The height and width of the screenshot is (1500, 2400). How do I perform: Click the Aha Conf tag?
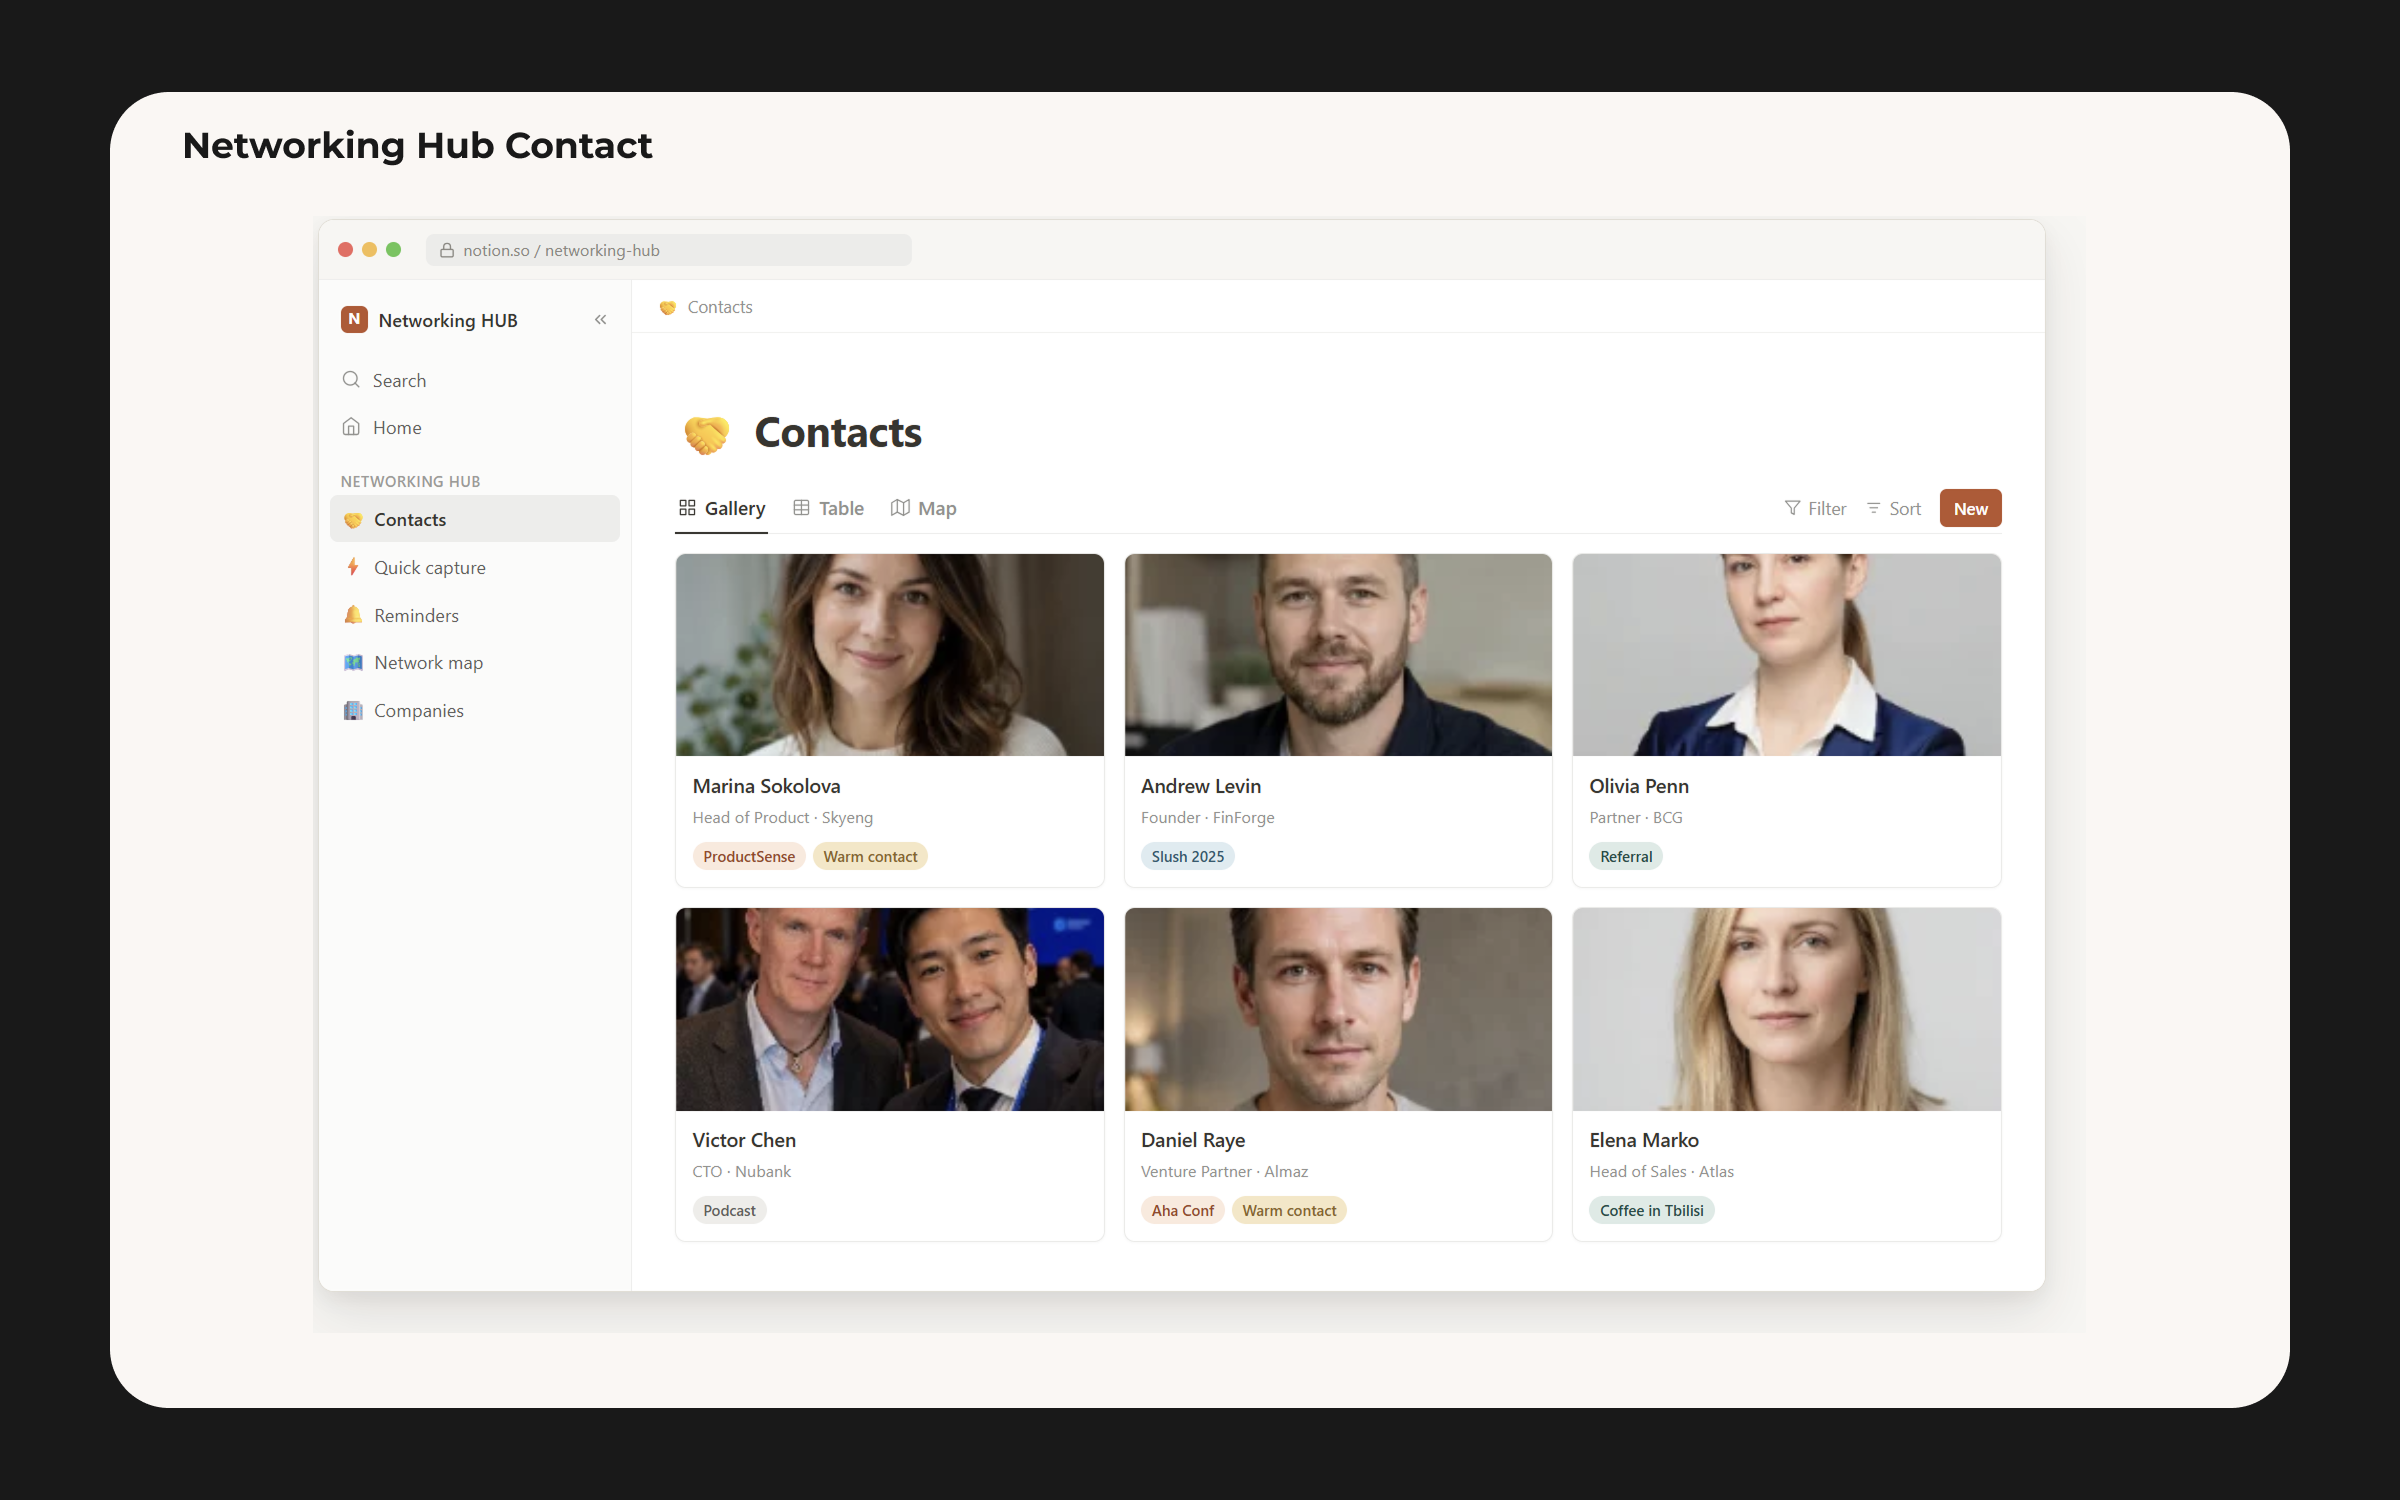click(1182, 1210)
